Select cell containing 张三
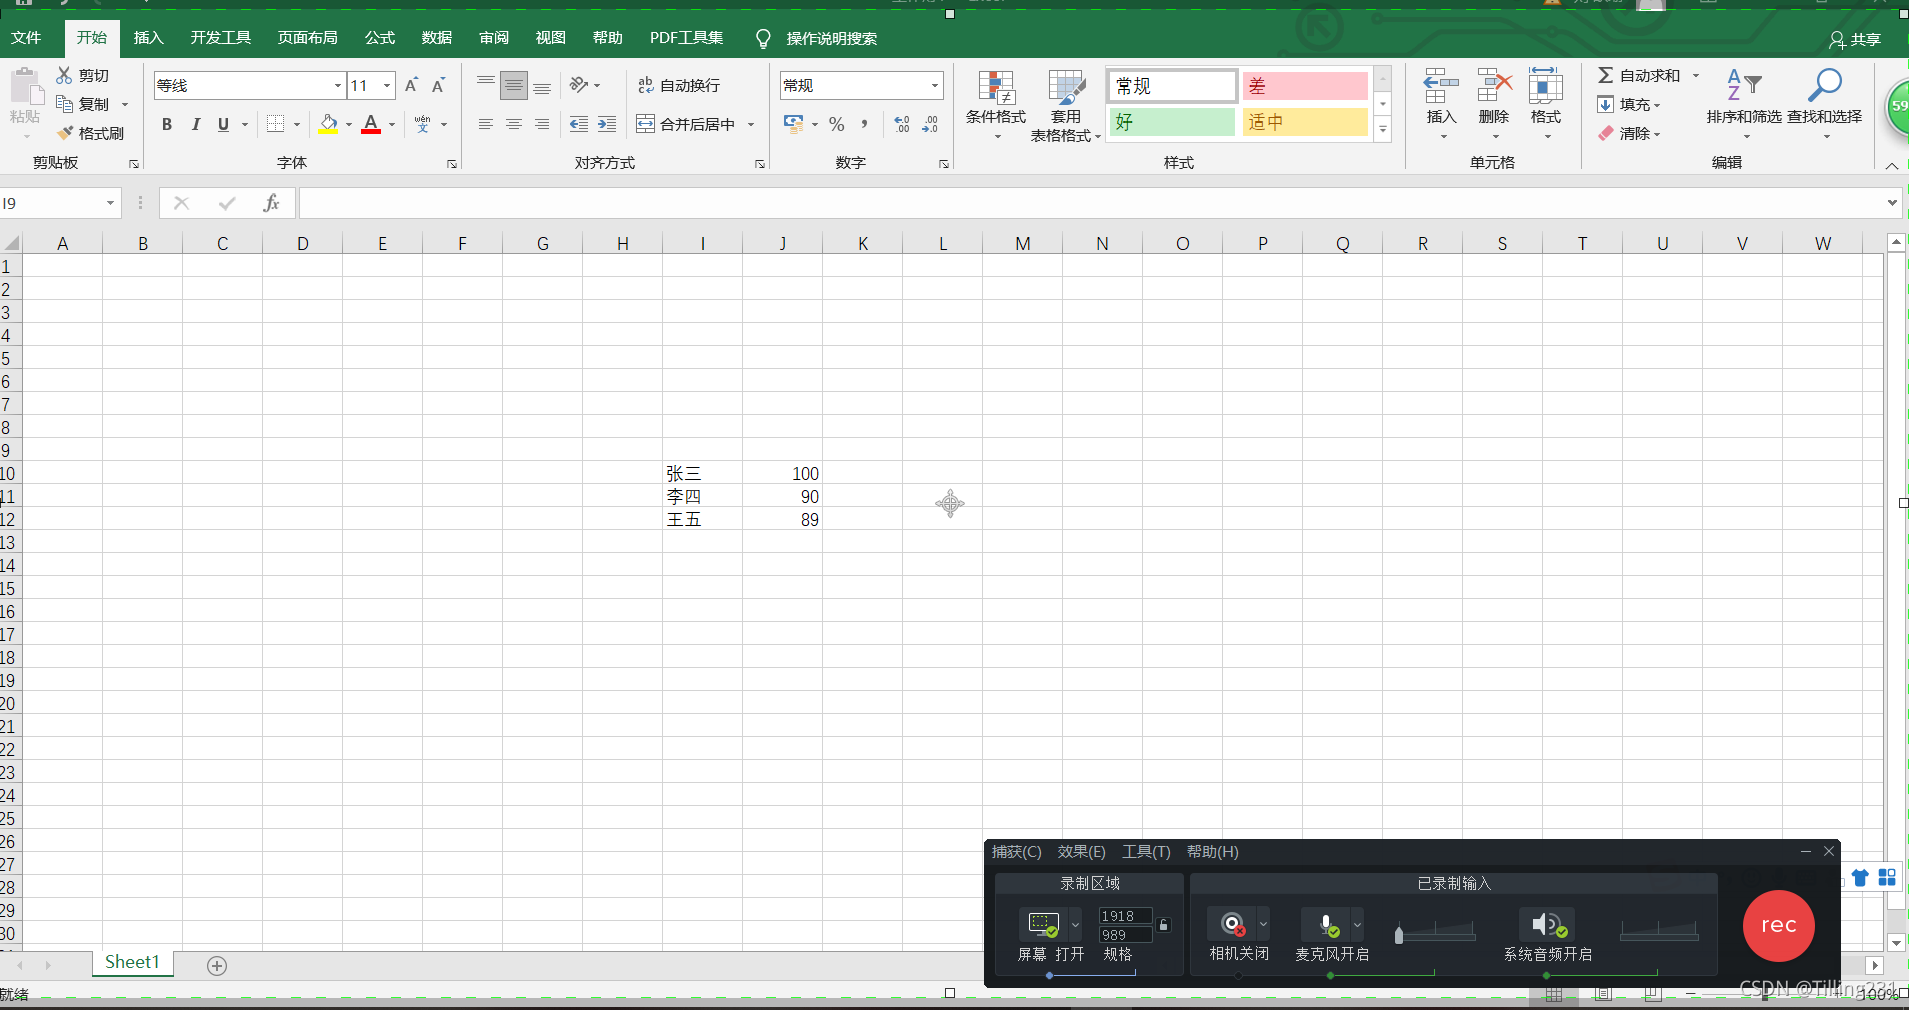The height and width of the screenshot is (1010, 1909). (x=702, y=473)
